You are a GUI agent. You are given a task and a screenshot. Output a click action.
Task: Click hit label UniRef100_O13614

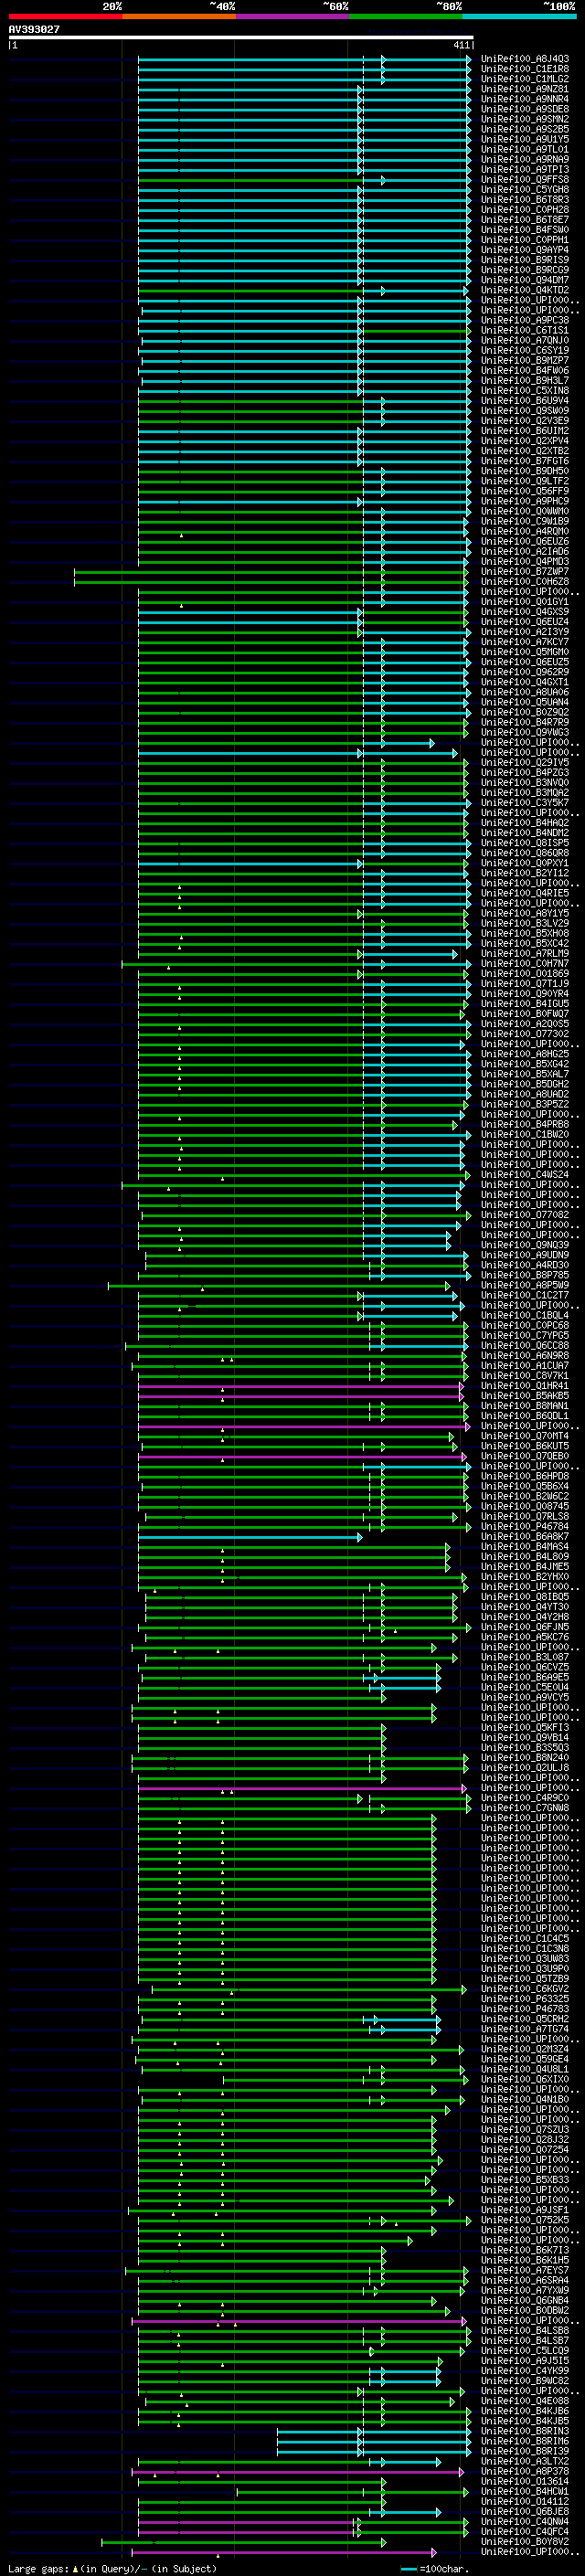525,2481
